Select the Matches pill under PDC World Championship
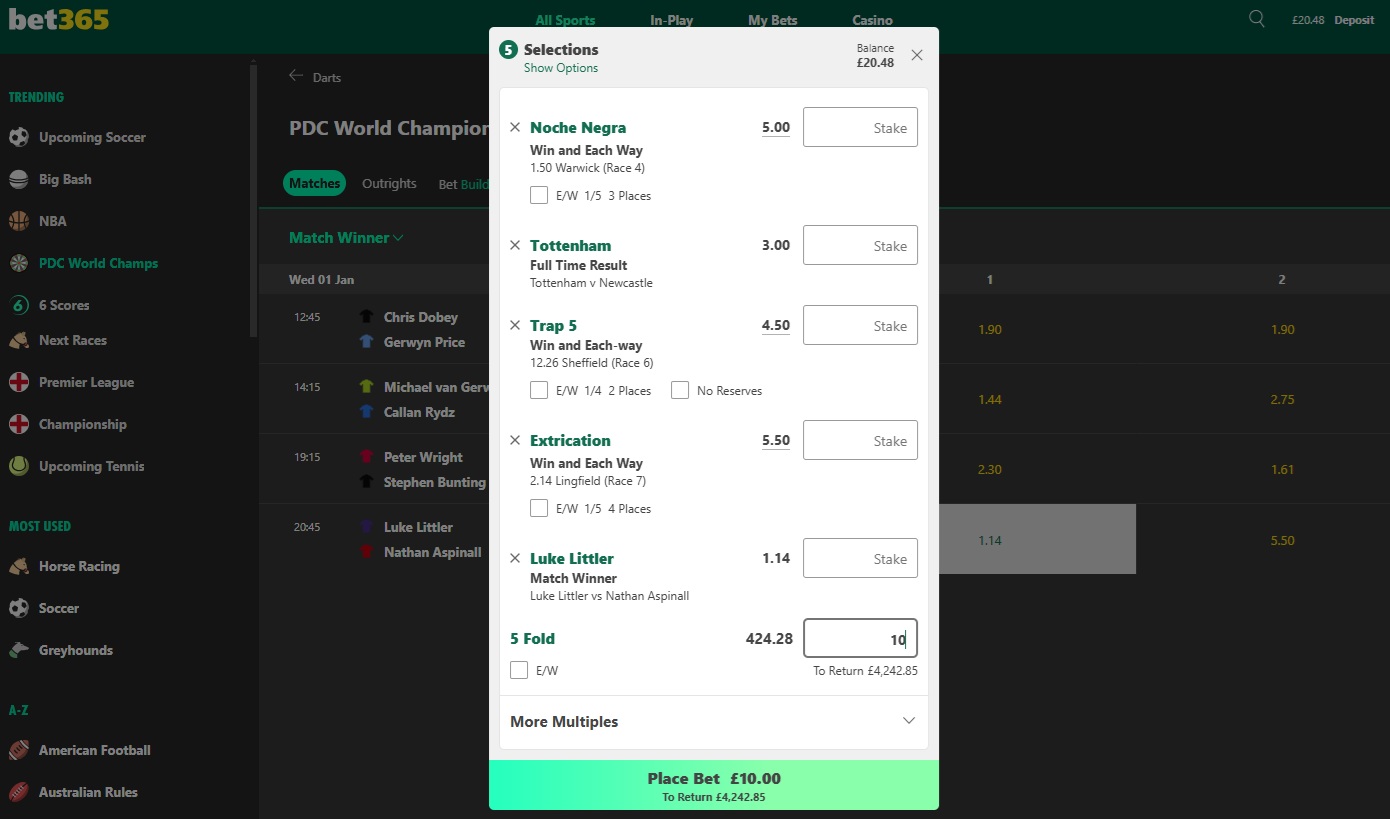 [314, 183]
